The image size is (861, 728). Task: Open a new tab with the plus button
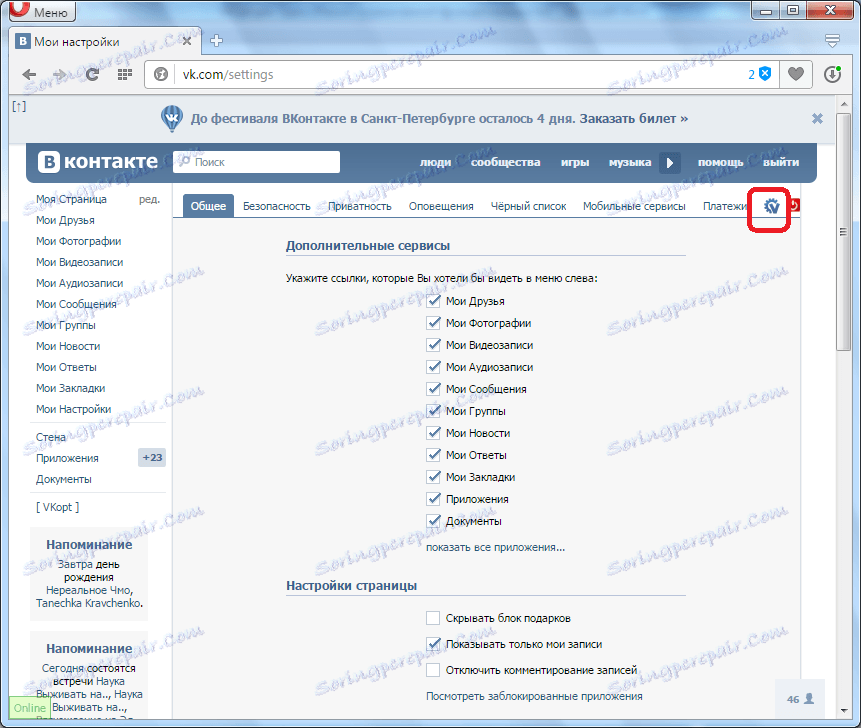[216, 41]
